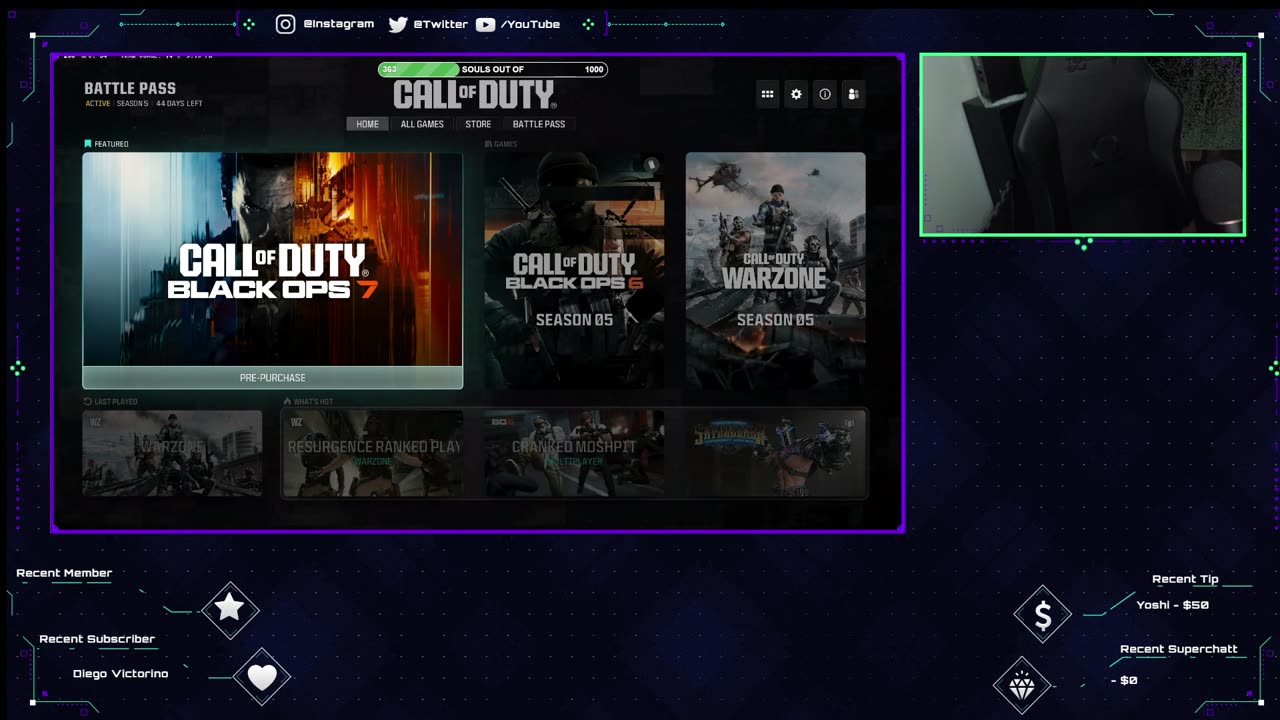The width and height of the screenshot is (1280, 720).
Task: Click the Last Played history icon
Action: 88,401
